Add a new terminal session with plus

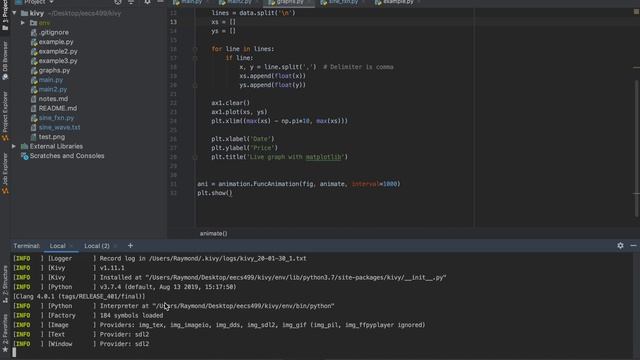(x=130, y=246)
